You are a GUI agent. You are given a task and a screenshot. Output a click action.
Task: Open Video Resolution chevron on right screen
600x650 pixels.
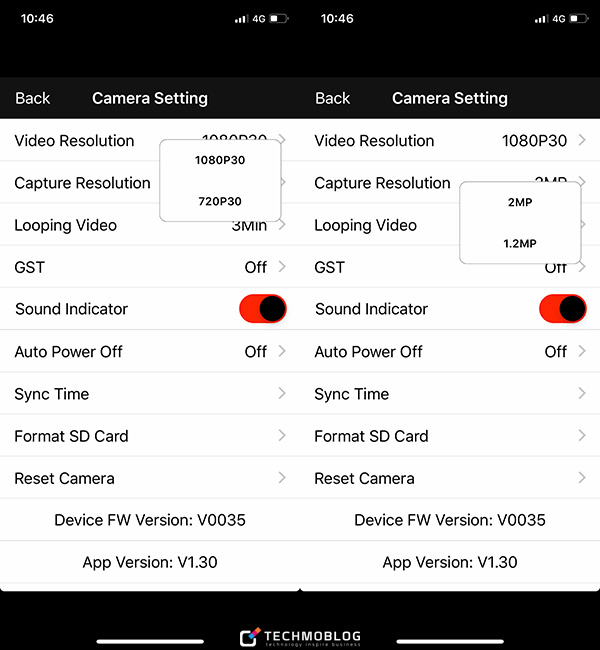coord(582,141)
